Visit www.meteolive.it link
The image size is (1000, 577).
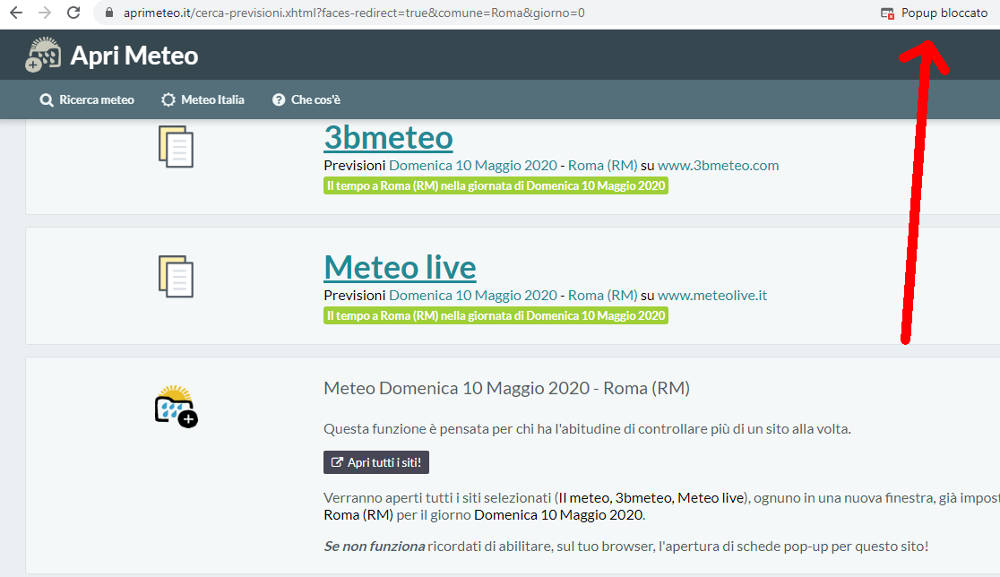coord(712,295)
